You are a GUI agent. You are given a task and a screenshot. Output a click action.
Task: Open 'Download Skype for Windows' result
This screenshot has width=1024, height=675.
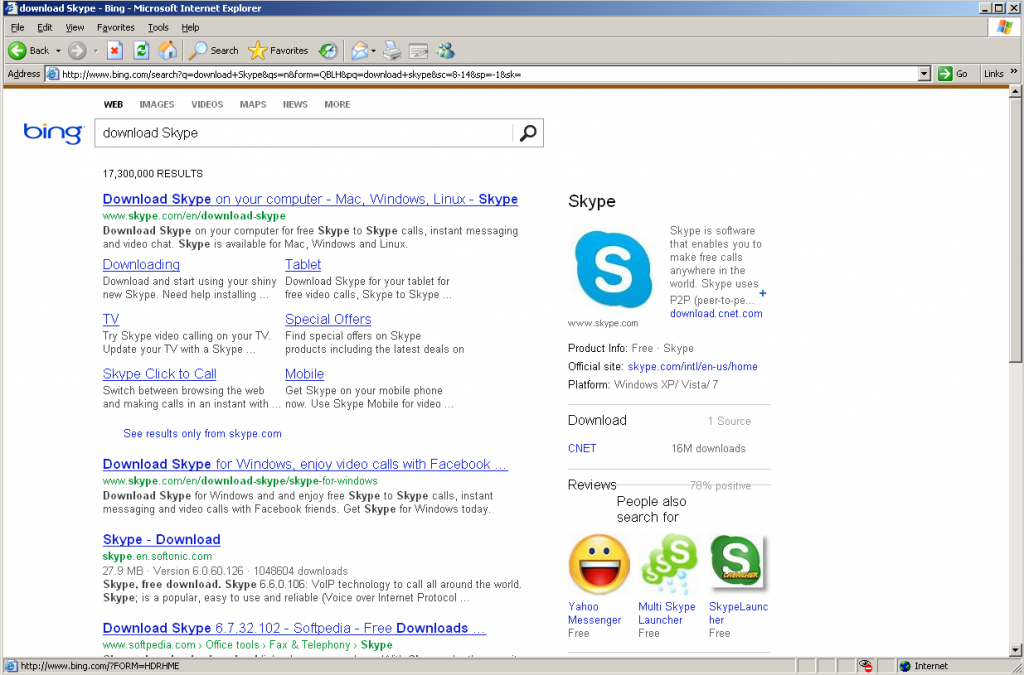[x=305, y=464]
